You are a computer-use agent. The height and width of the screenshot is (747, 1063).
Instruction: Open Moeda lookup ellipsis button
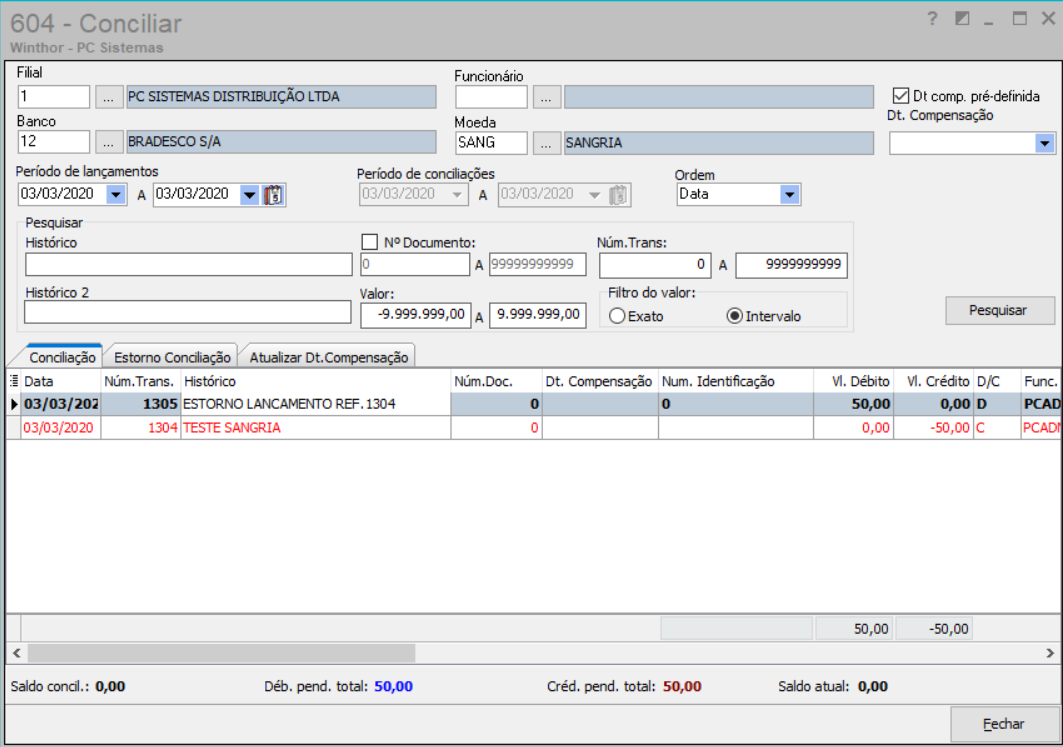(x=546, y=143)
